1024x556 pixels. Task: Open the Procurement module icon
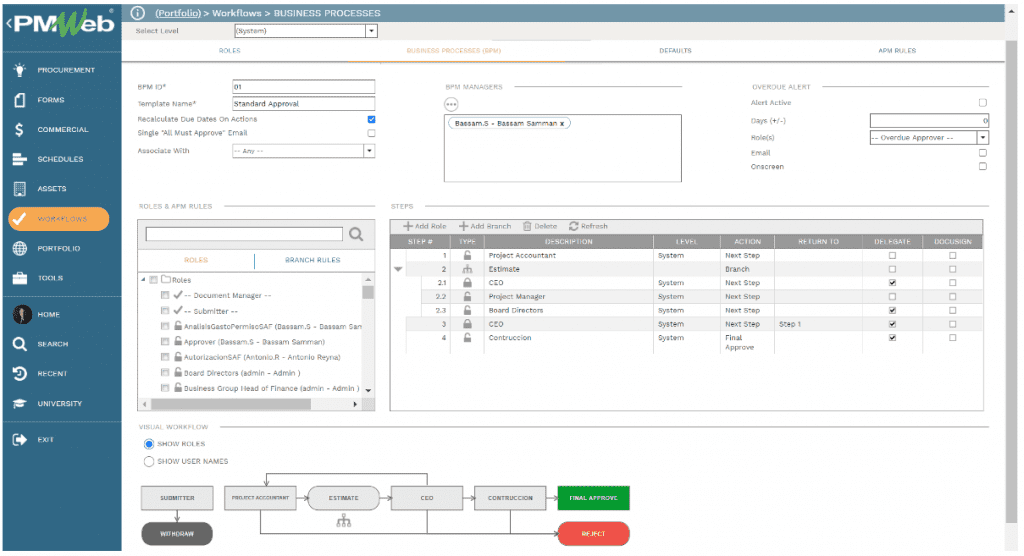[20, 70]
